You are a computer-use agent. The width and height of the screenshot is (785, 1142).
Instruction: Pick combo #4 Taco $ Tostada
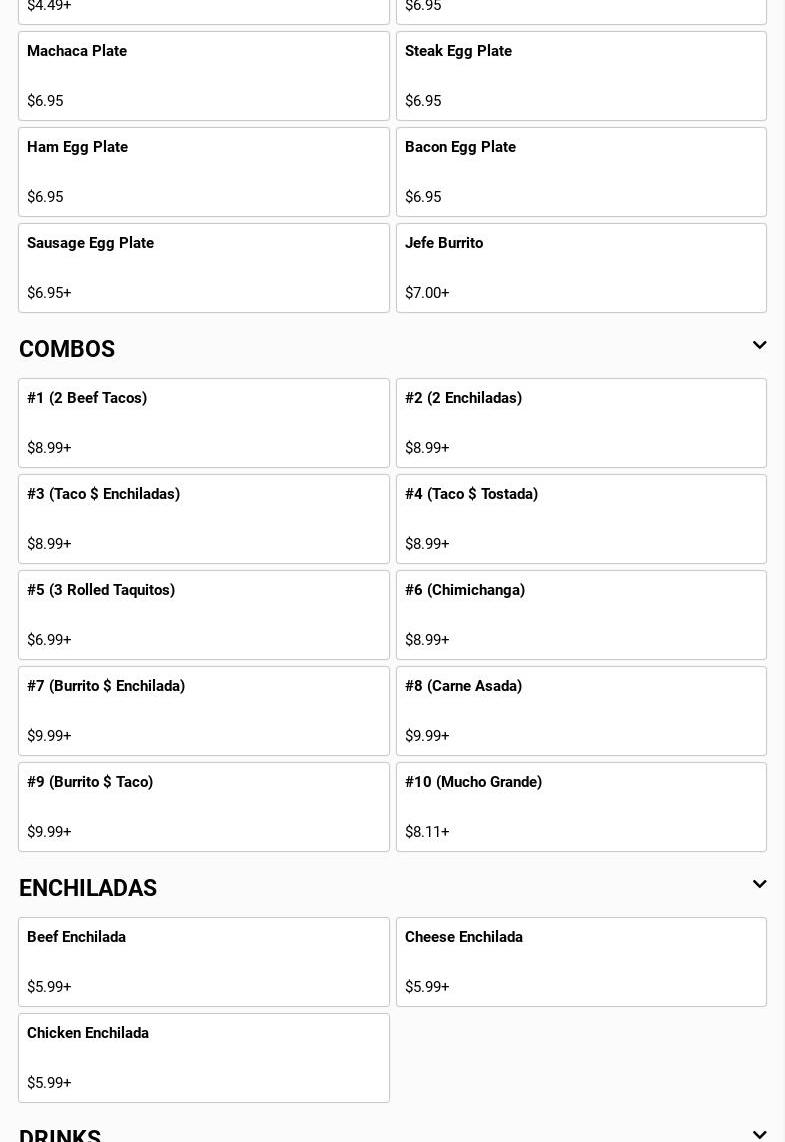[581, 519]
